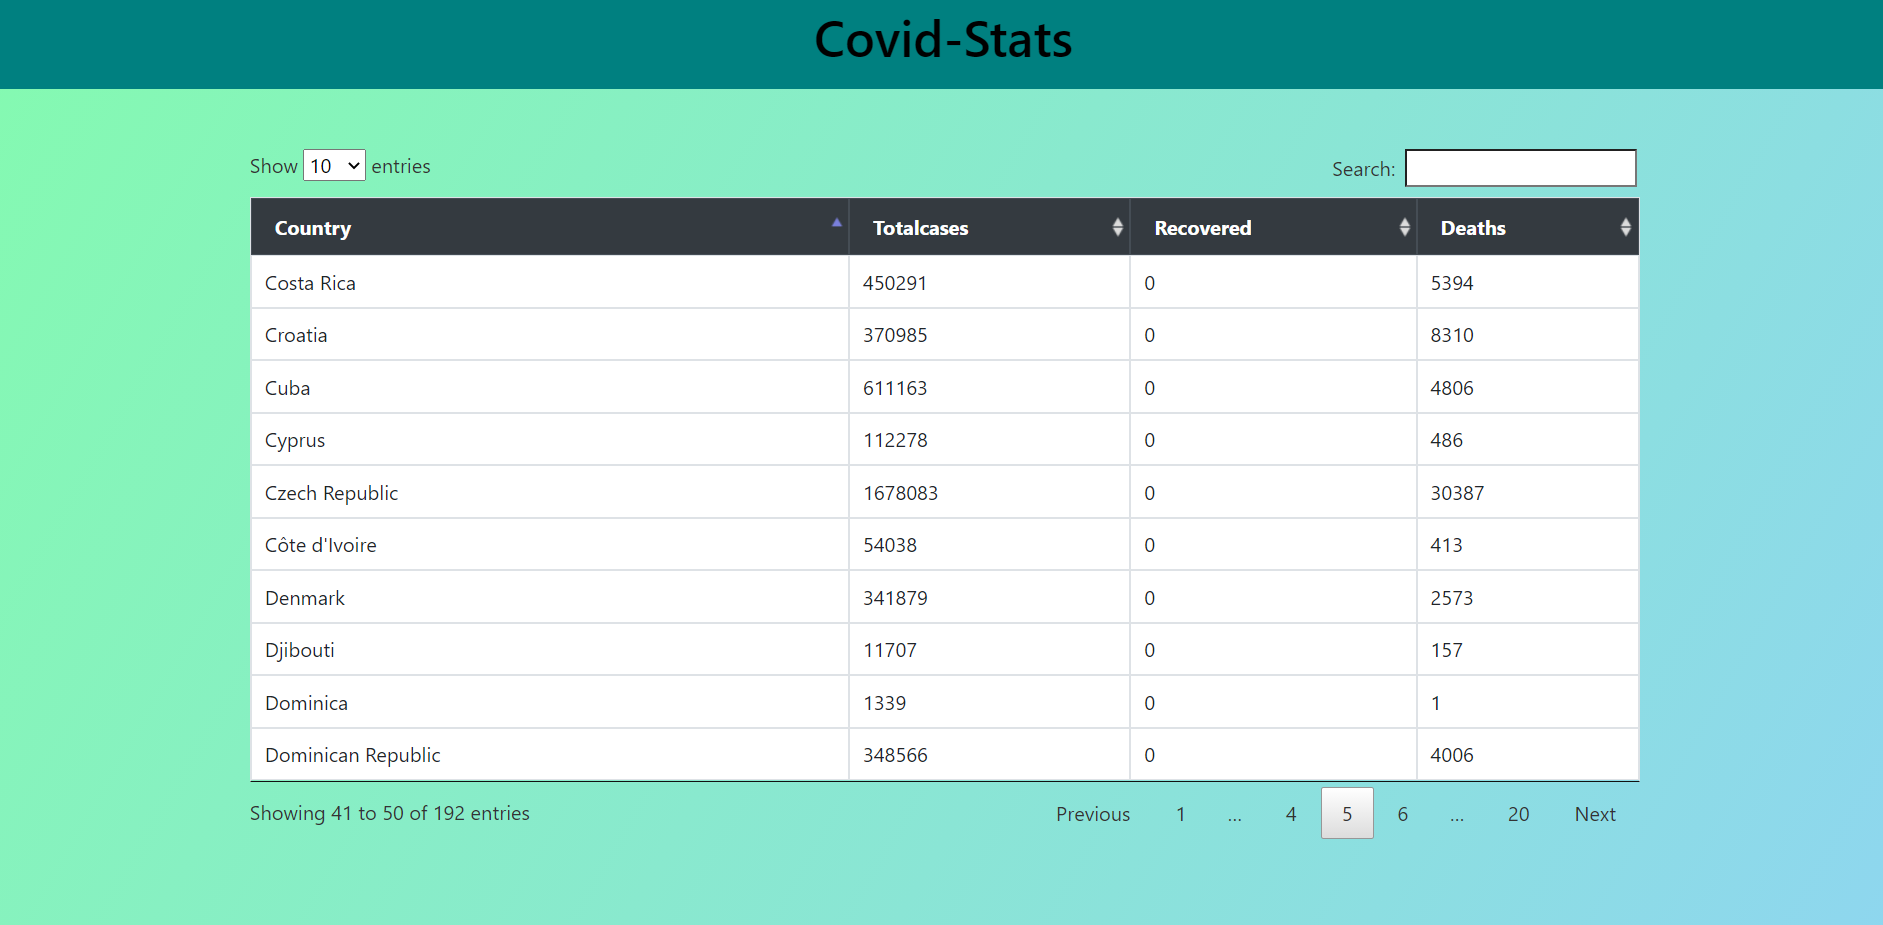Viewport: 1883px width, 925px height.
Task: Go to the Previous page
Action: (x=1092, y=813)
